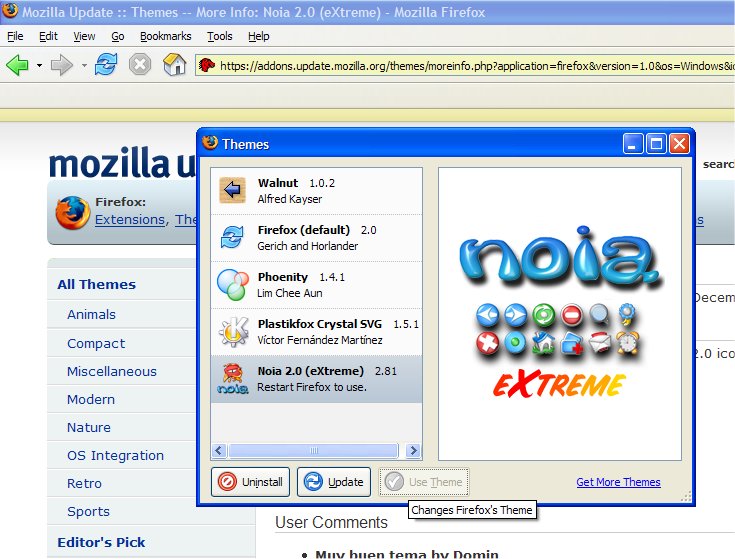Image resolution: width=735 pixels, height=559 pixels.
Task: Click the theme list's scroll left arrow
Action: point(219,451)
